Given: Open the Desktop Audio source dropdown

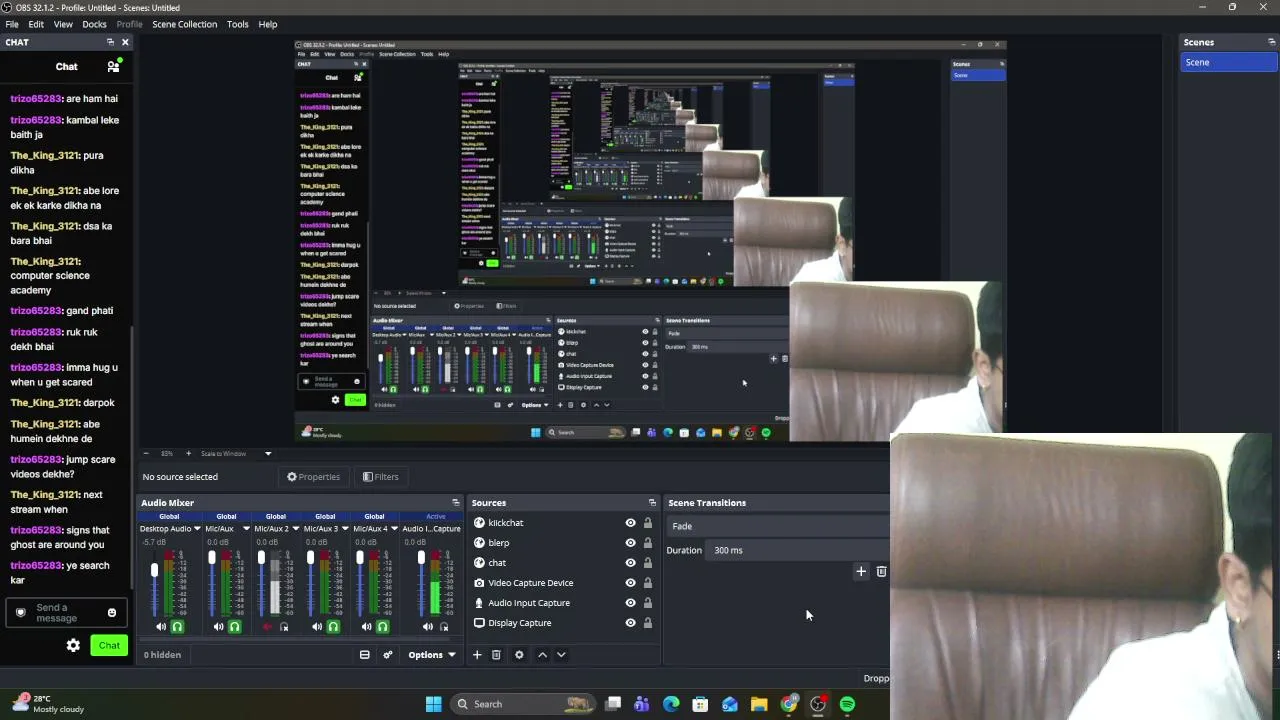Looking at the screenshot, I should point(197,529).
